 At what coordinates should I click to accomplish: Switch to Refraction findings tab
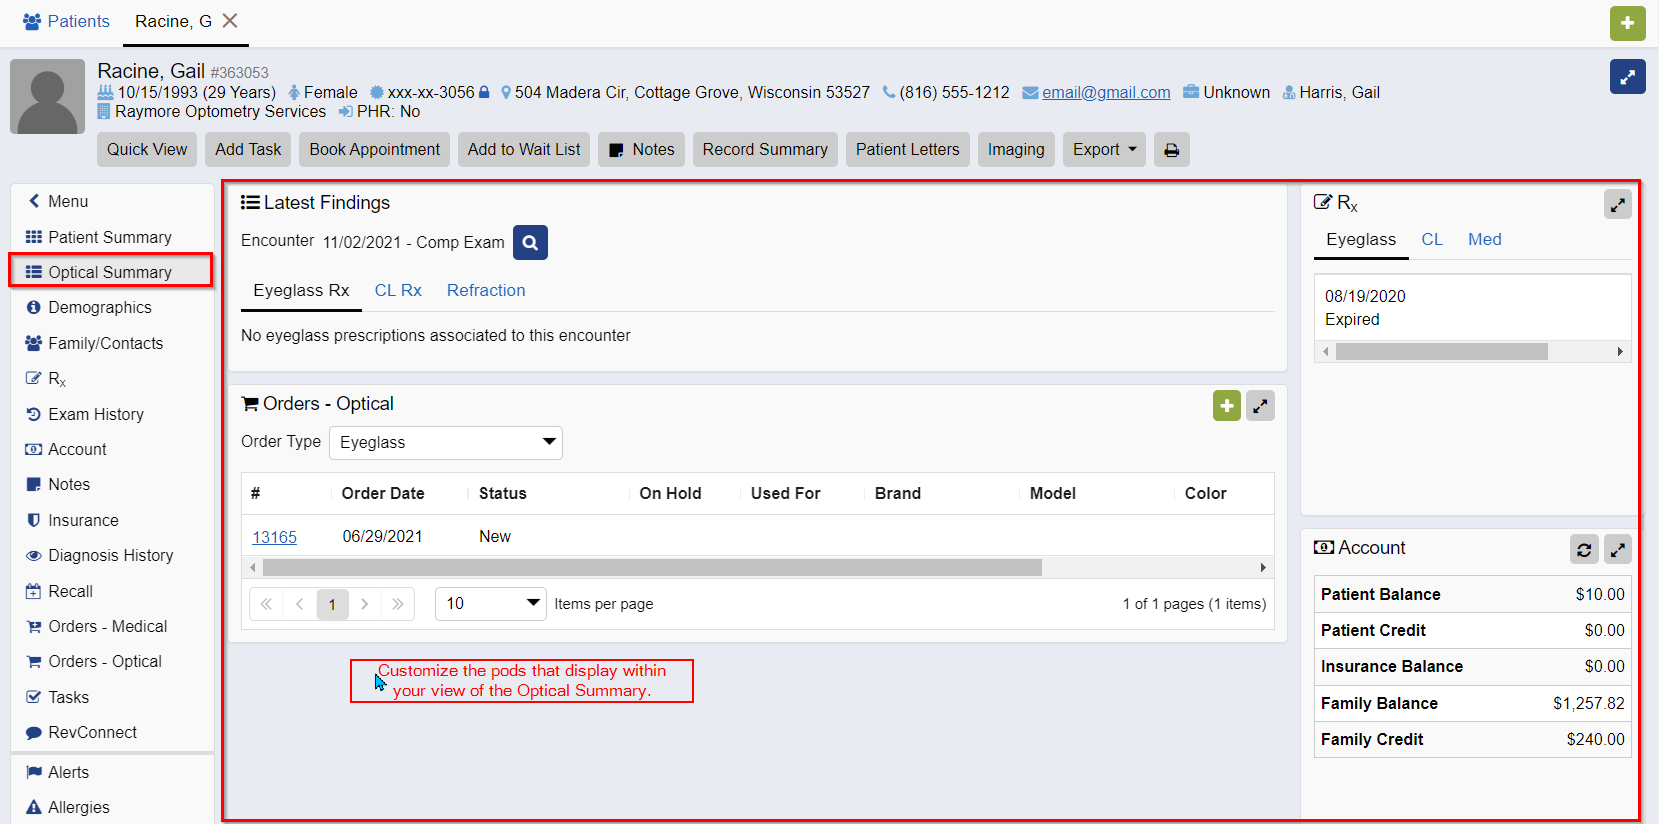coord(486,290)
